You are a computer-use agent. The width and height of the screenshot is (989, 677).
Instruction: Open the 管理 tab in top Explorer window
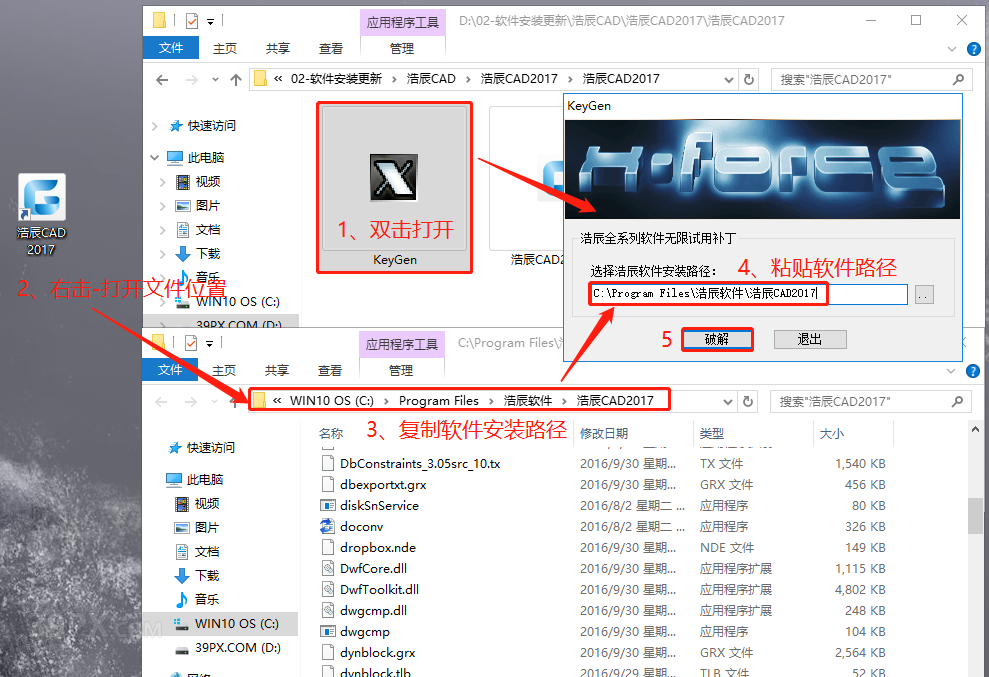(x=402, y=49)
